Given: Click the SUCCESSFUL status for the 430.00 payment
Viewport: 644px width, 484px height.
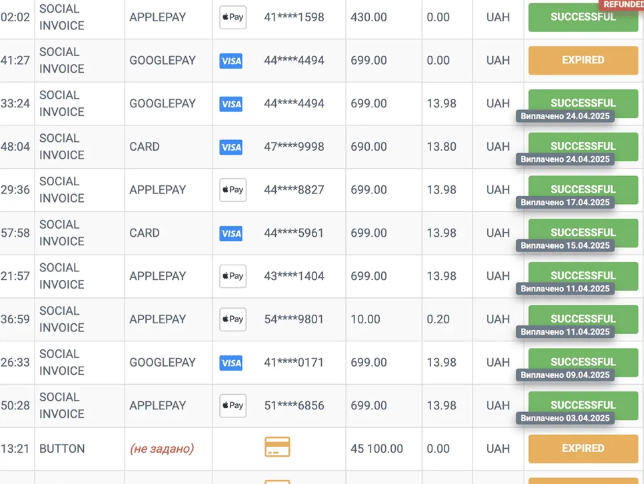Looking at the screenshot, I should click(582, 17).
